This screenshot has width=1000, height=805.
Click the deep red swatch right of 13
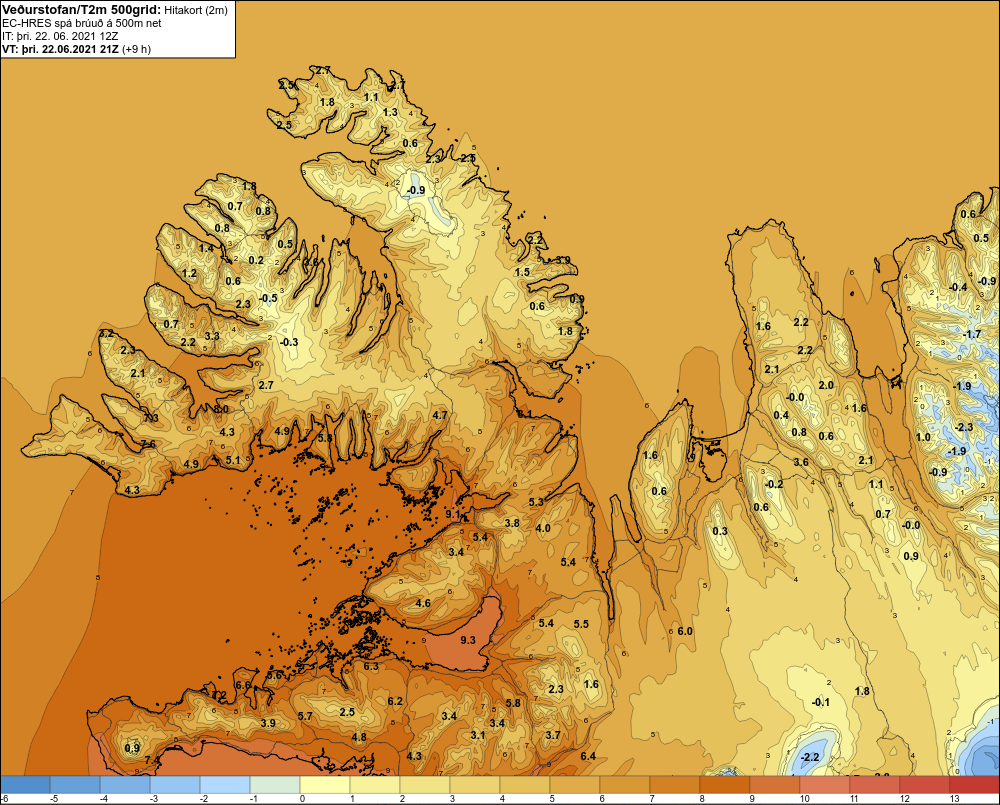[974, 784]
